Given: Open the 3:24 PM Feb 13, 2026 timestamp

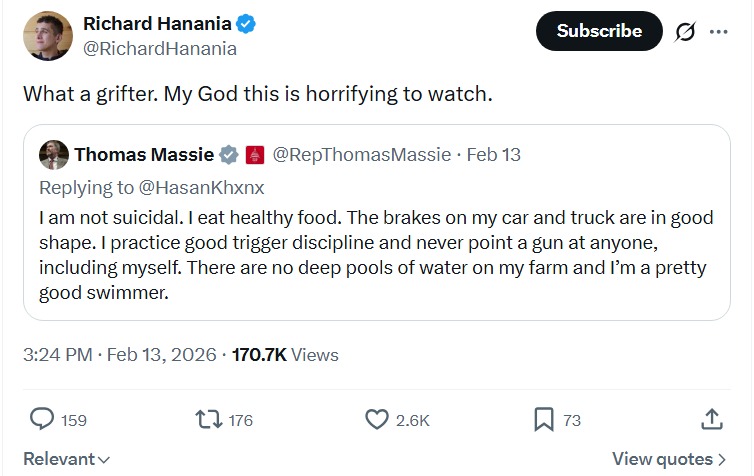Looking at the screenshot, I should click(x=122, y=355).
